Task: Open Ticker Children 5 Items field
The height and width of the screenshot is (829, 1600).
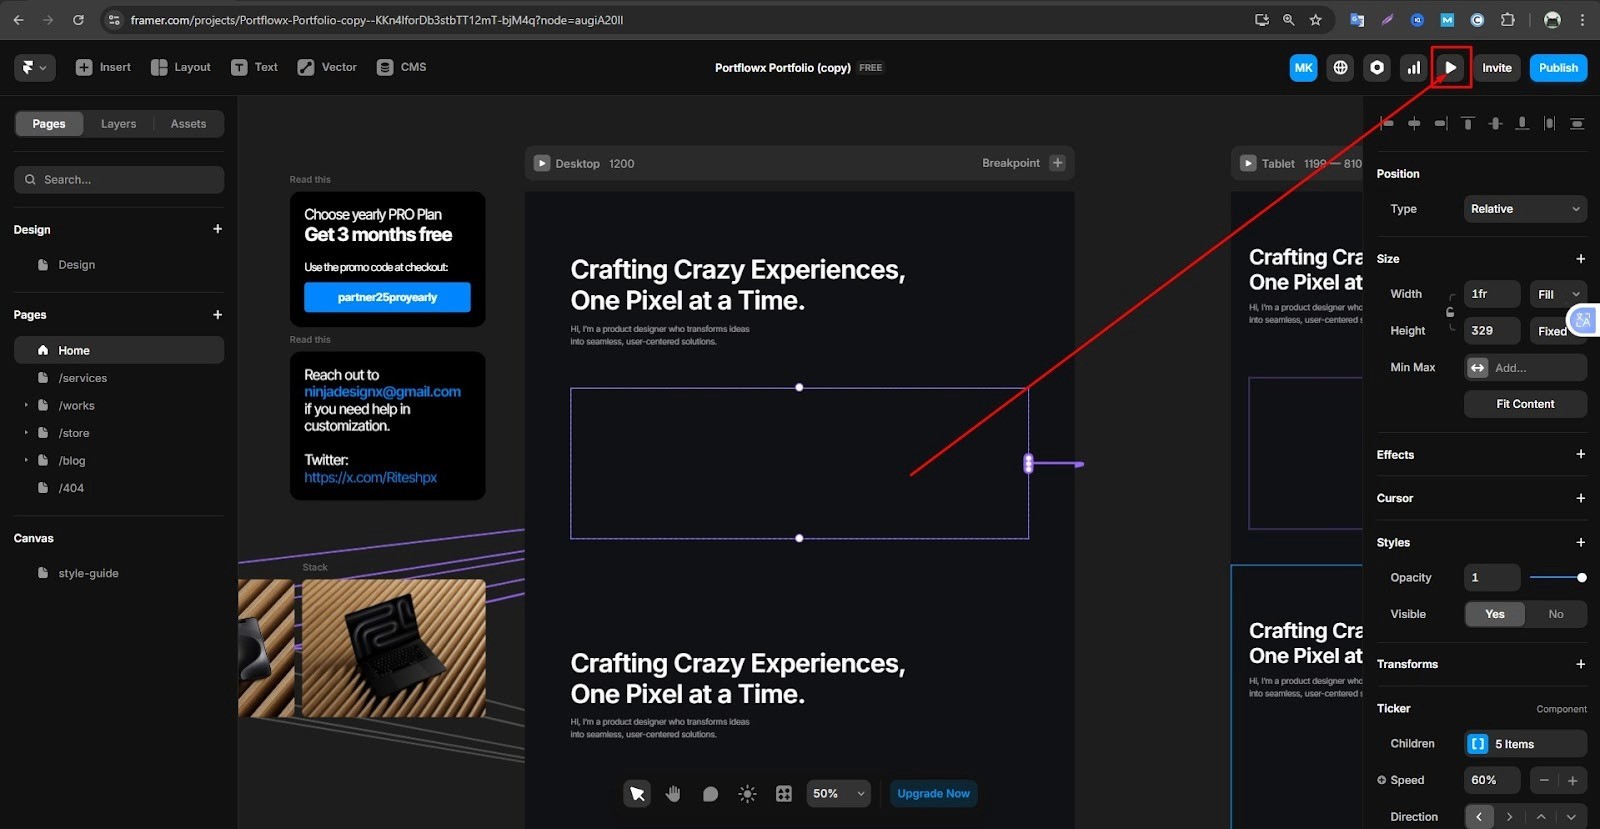Action: point(1525,744)
